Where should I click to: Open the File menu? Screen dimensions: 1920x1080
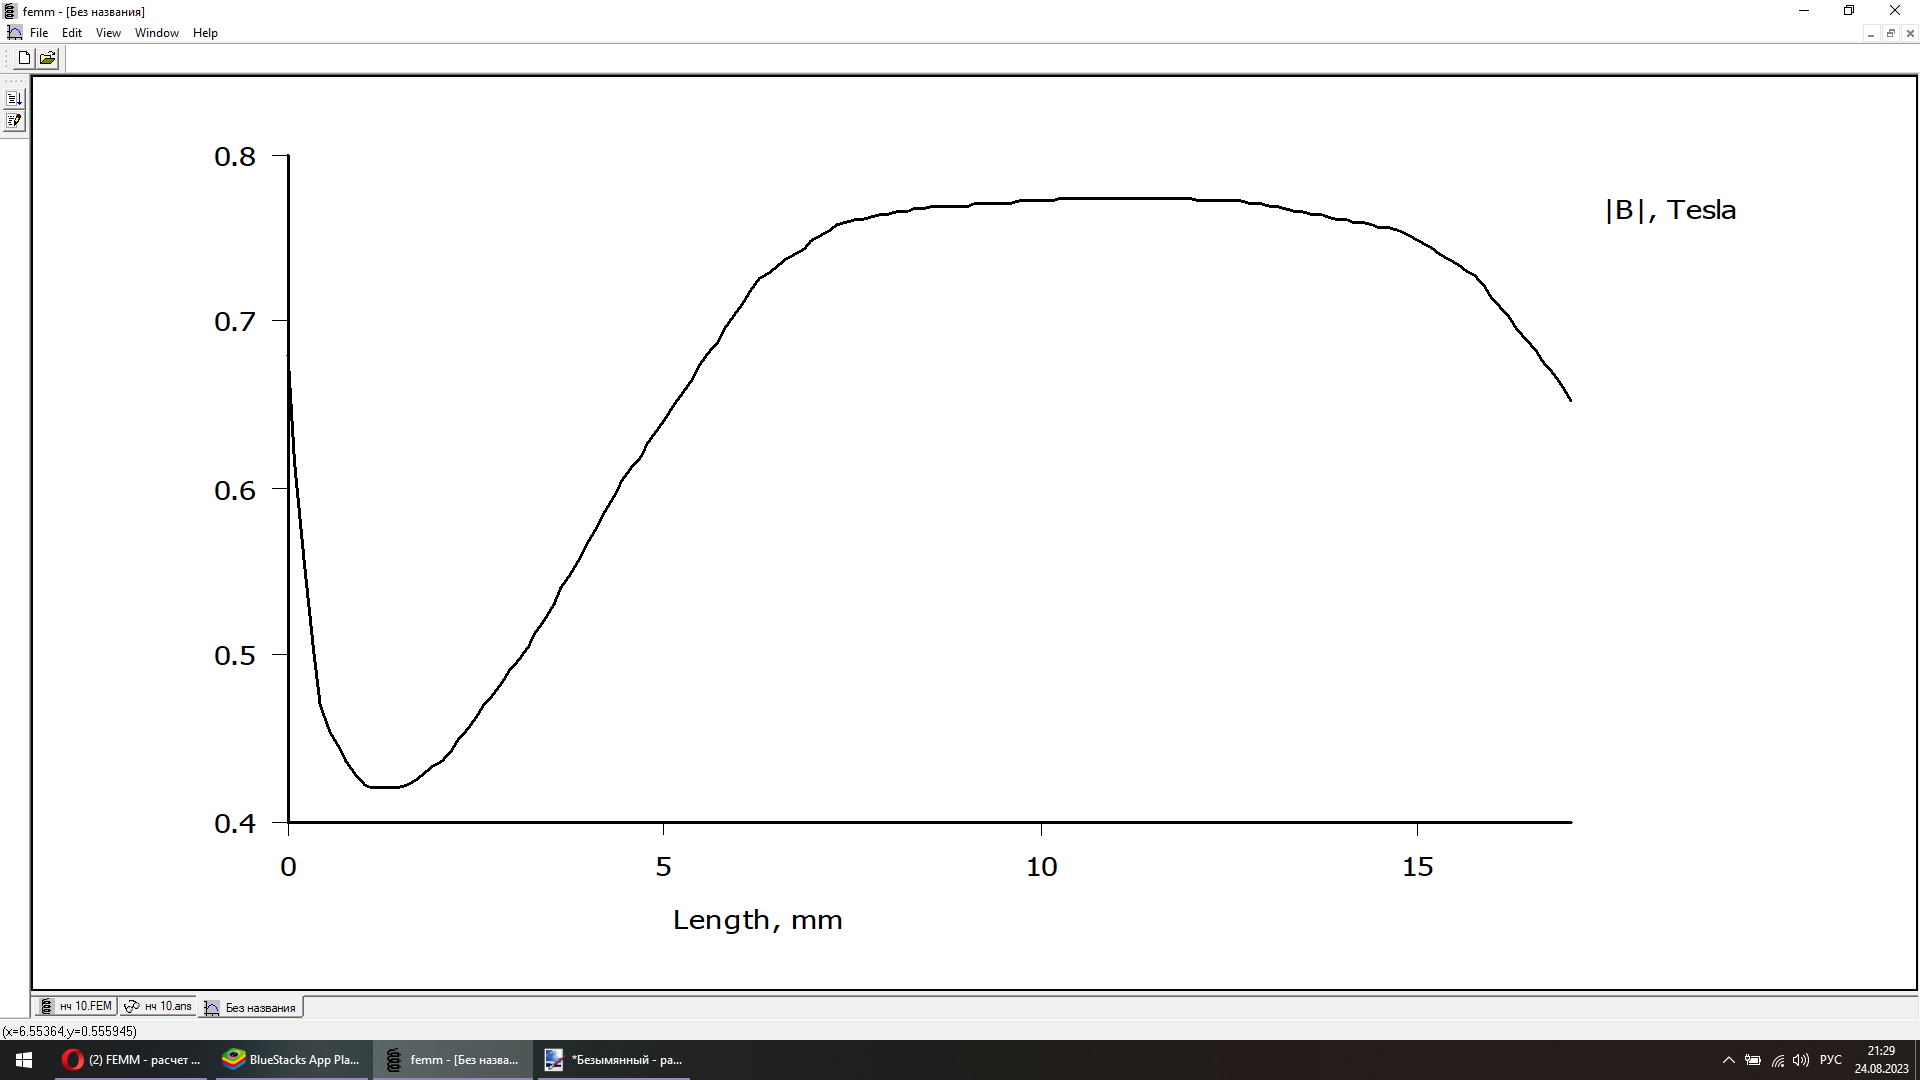39,33
